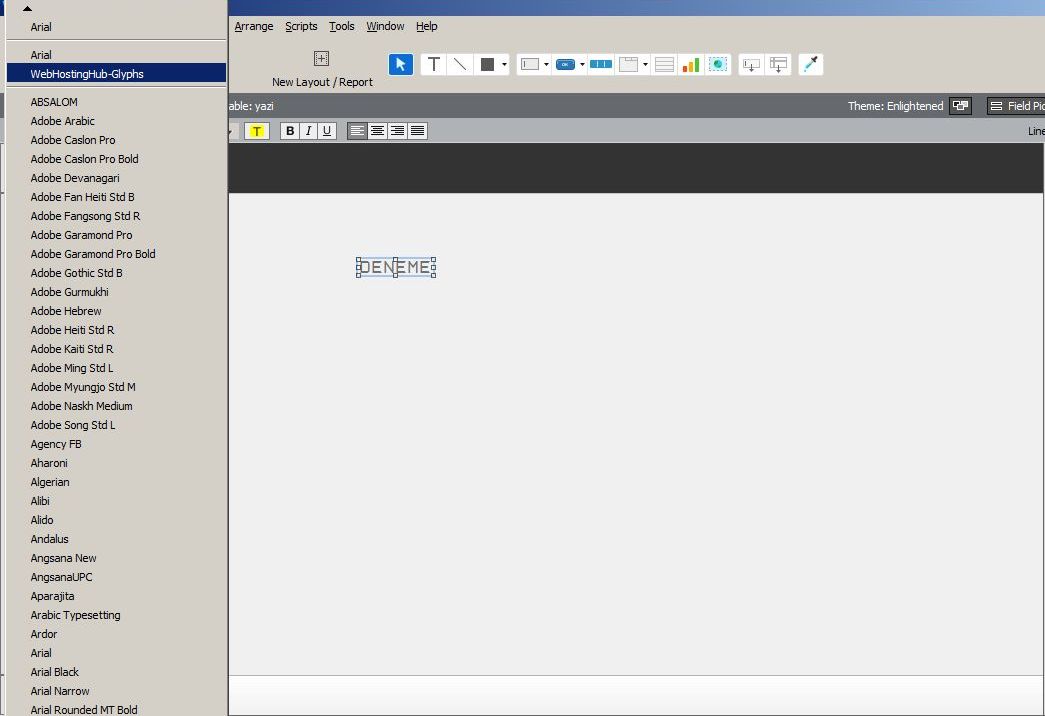Select the Format Painter tool
Screen dimensions: 1045x716
click(811, 64)
